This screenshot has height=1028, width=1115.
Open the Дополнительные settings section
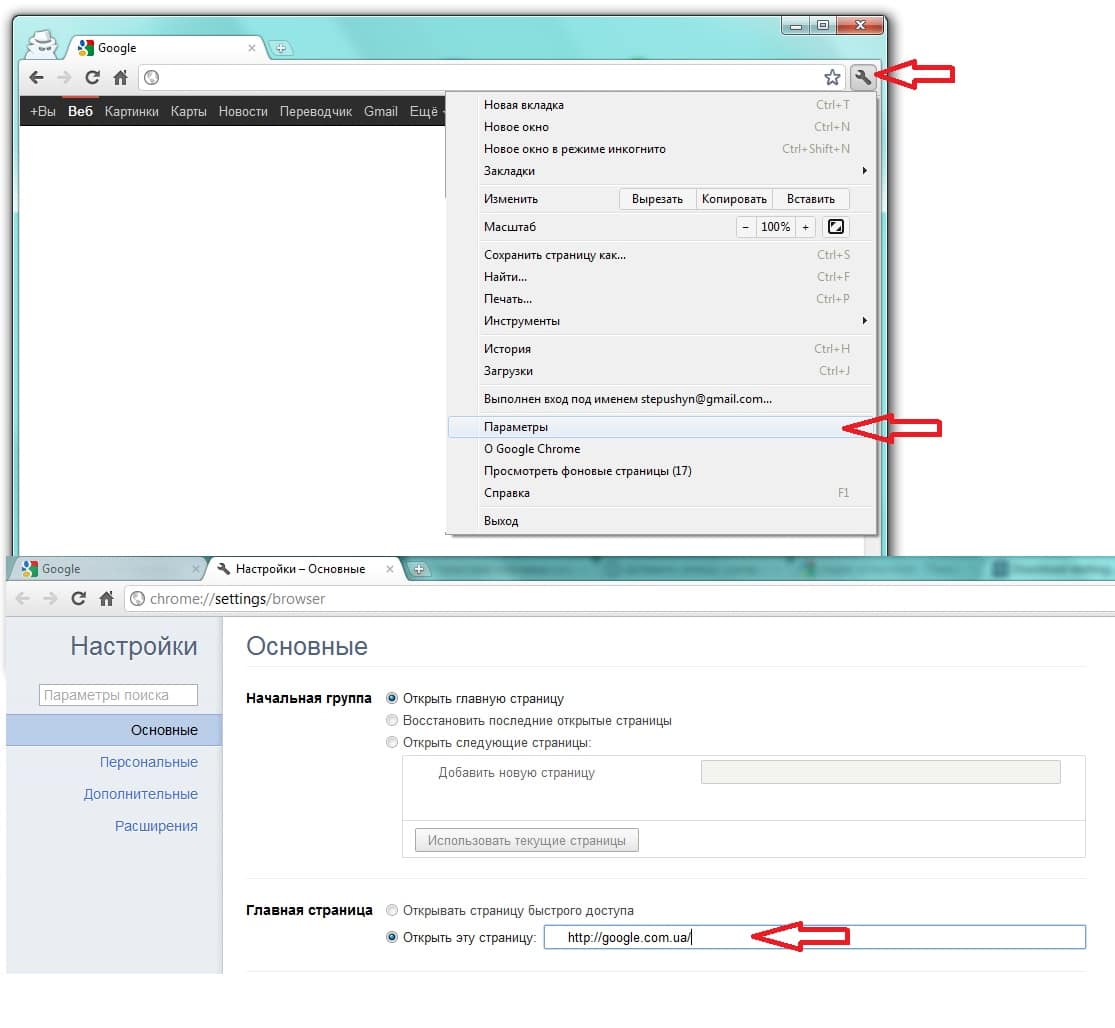(x=141, y=794)
